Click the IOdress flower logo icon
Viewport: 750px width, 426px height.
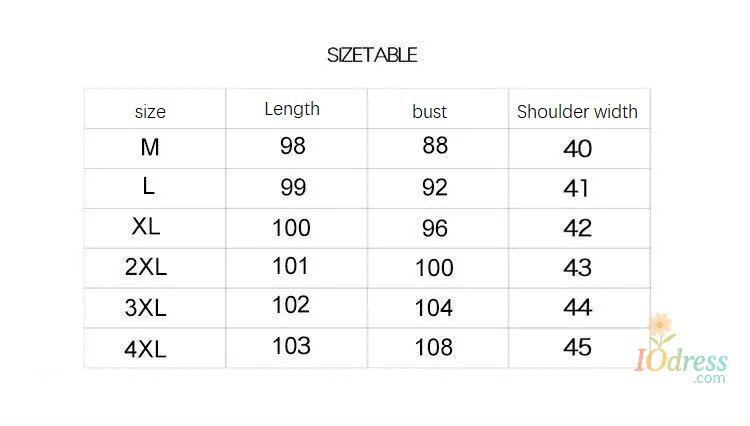pyautogui.click(x=659, y=326)
